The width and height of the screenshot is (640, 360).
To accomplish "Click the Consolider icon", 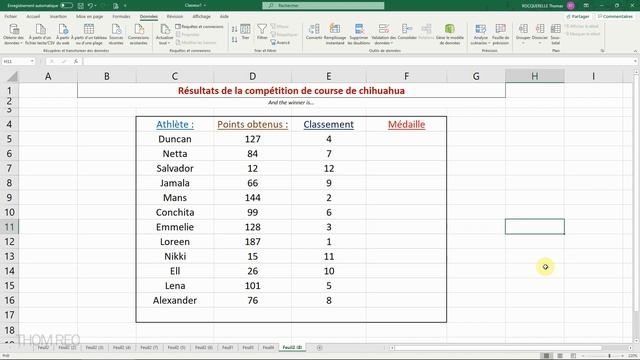I will pos(407,31).
